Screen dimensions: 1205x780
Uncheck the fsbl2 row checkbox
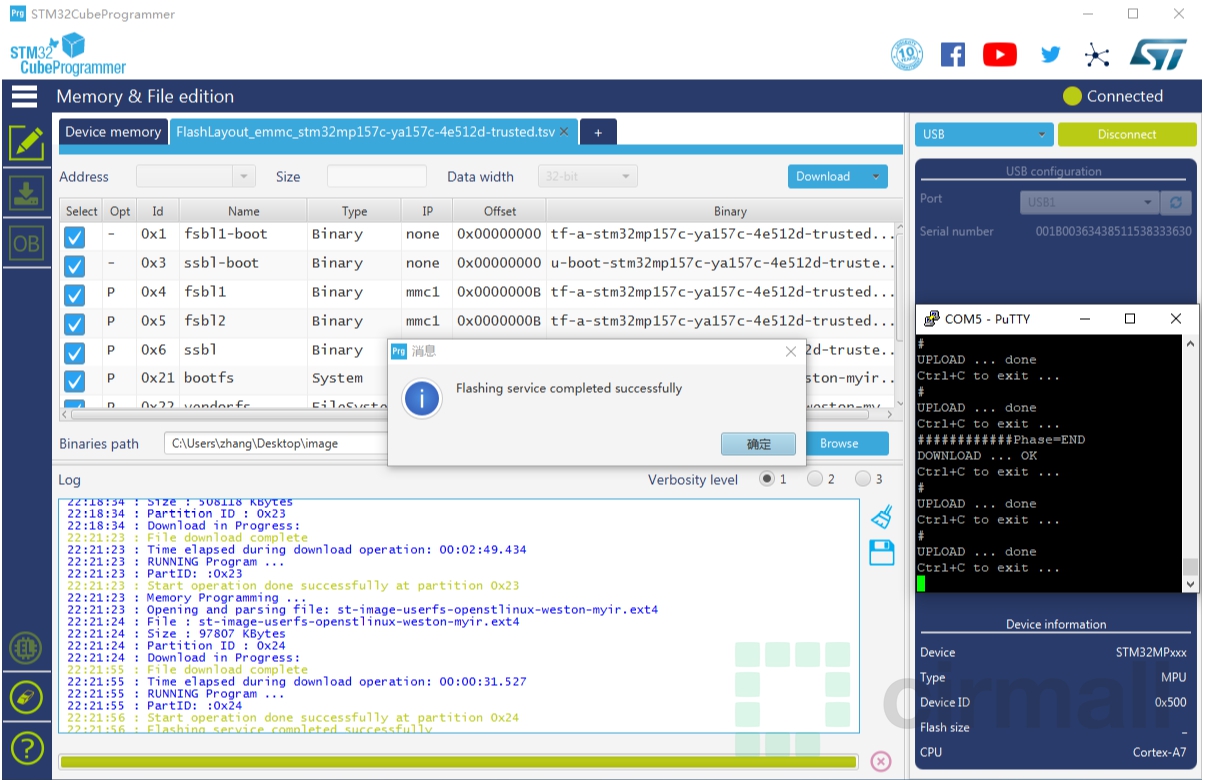(x=74, y=324)
